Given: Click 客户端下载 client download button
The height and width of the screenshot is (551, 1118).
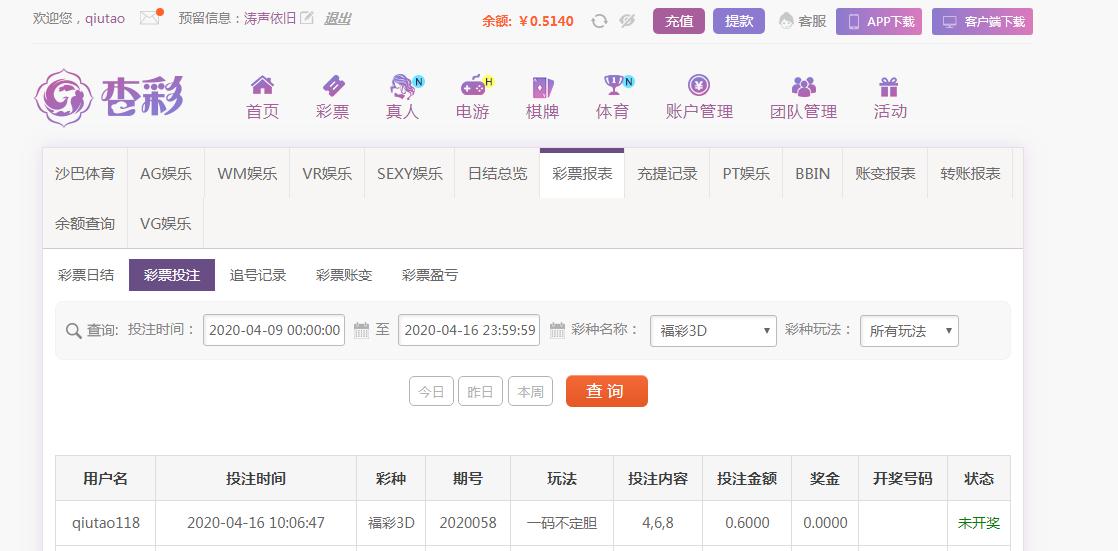Looking at the screenshot, I should pos(982,21).
